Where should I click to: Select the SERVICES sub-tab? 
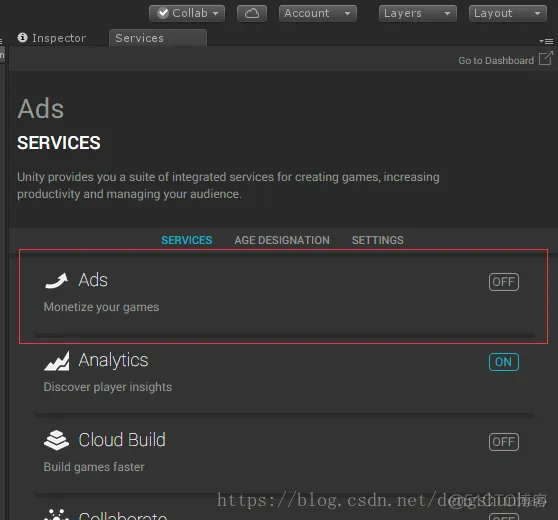point(186,240)
